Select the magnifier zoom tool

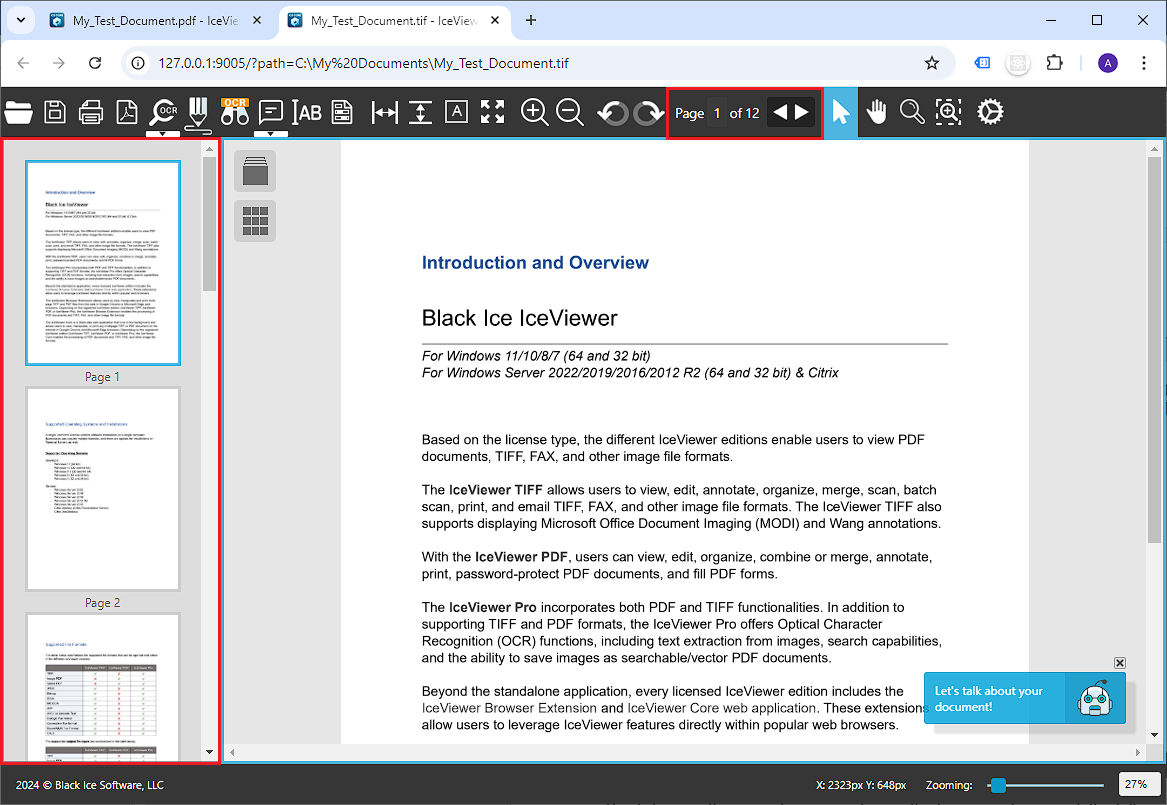tap(912, 112)
